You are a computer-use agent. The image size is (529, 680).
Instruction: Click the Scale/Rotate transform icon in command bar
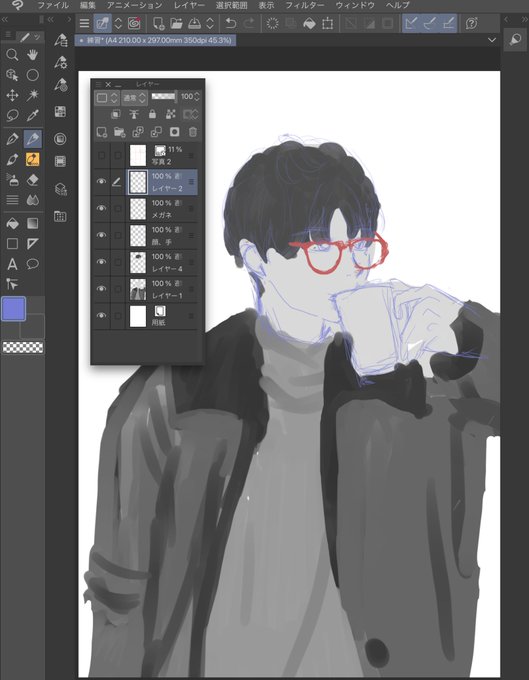[x=327, y=23]
